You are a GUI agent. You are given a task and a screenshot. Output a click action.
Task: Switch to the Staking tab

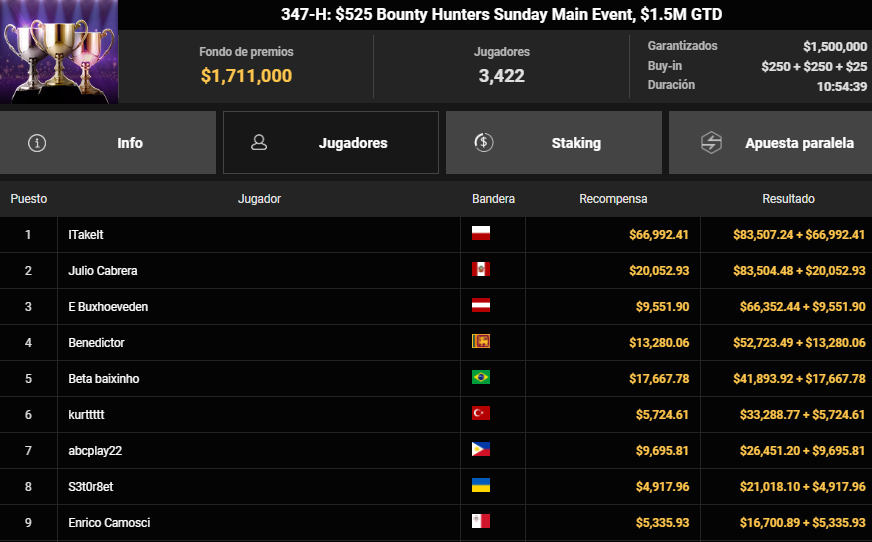pyautogui.click(x=554, y=142)
